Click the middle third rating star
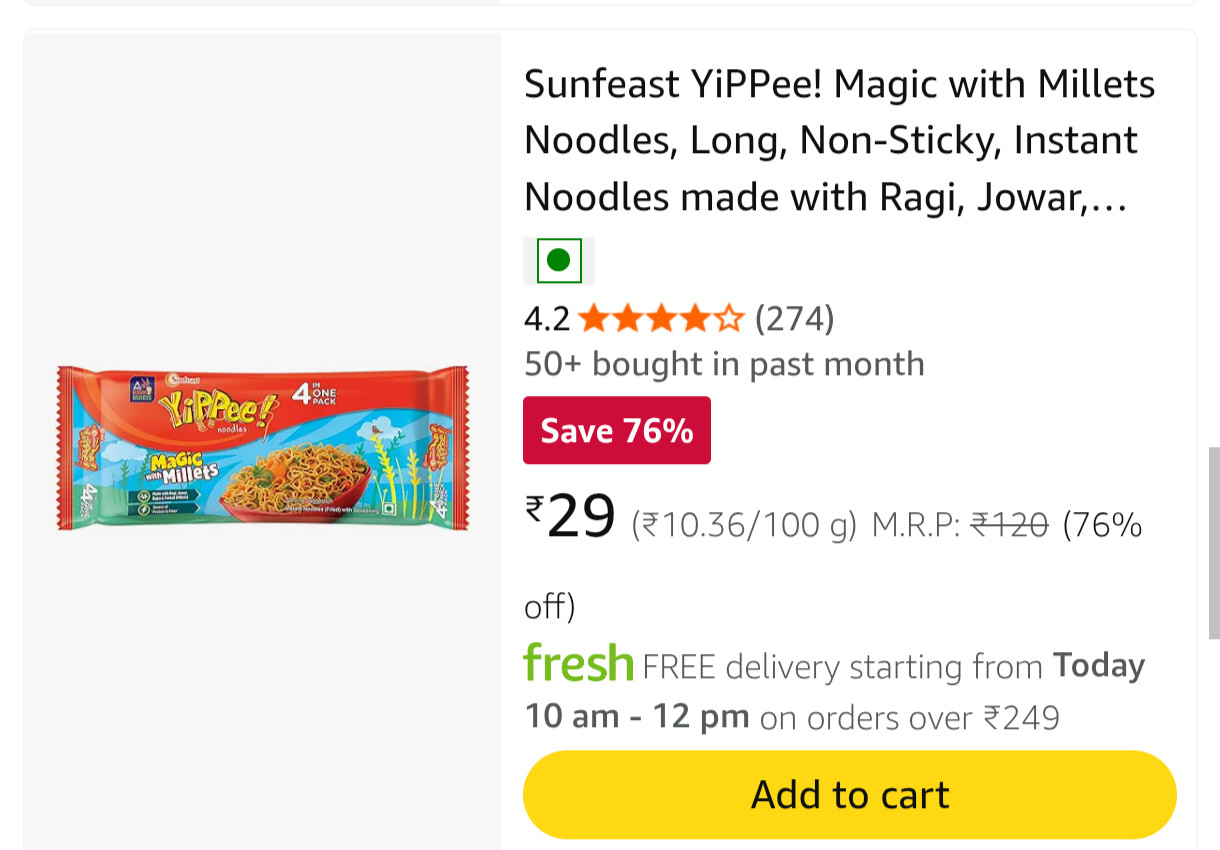Viewport: 1220px width, 850px height. [662, 319]
